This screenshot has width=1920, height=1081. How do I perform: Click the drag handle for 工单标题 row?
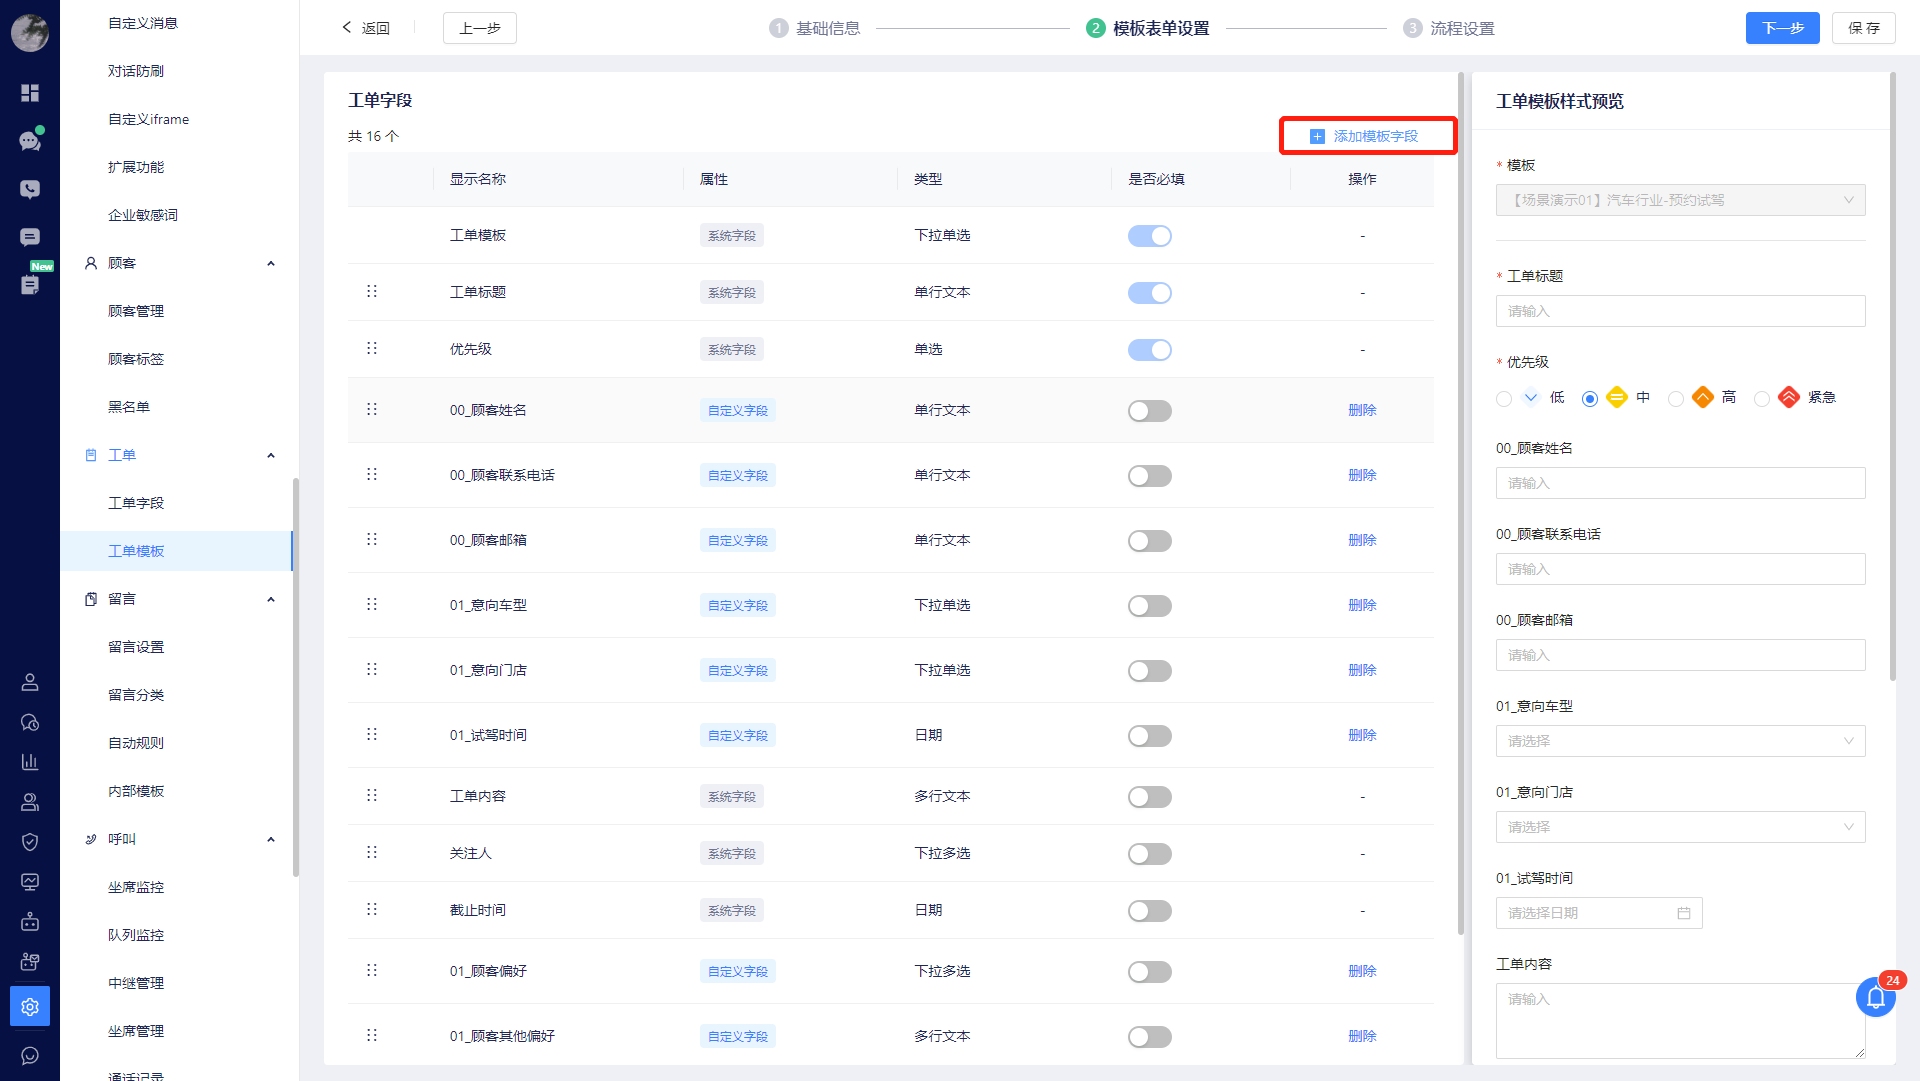tap(372, 292)
